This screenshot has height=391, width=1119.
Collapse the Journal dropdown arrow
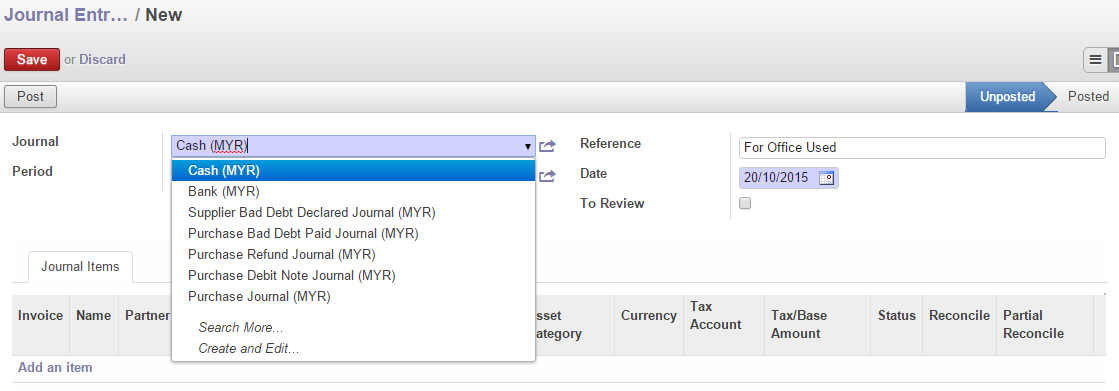point(527,146)
